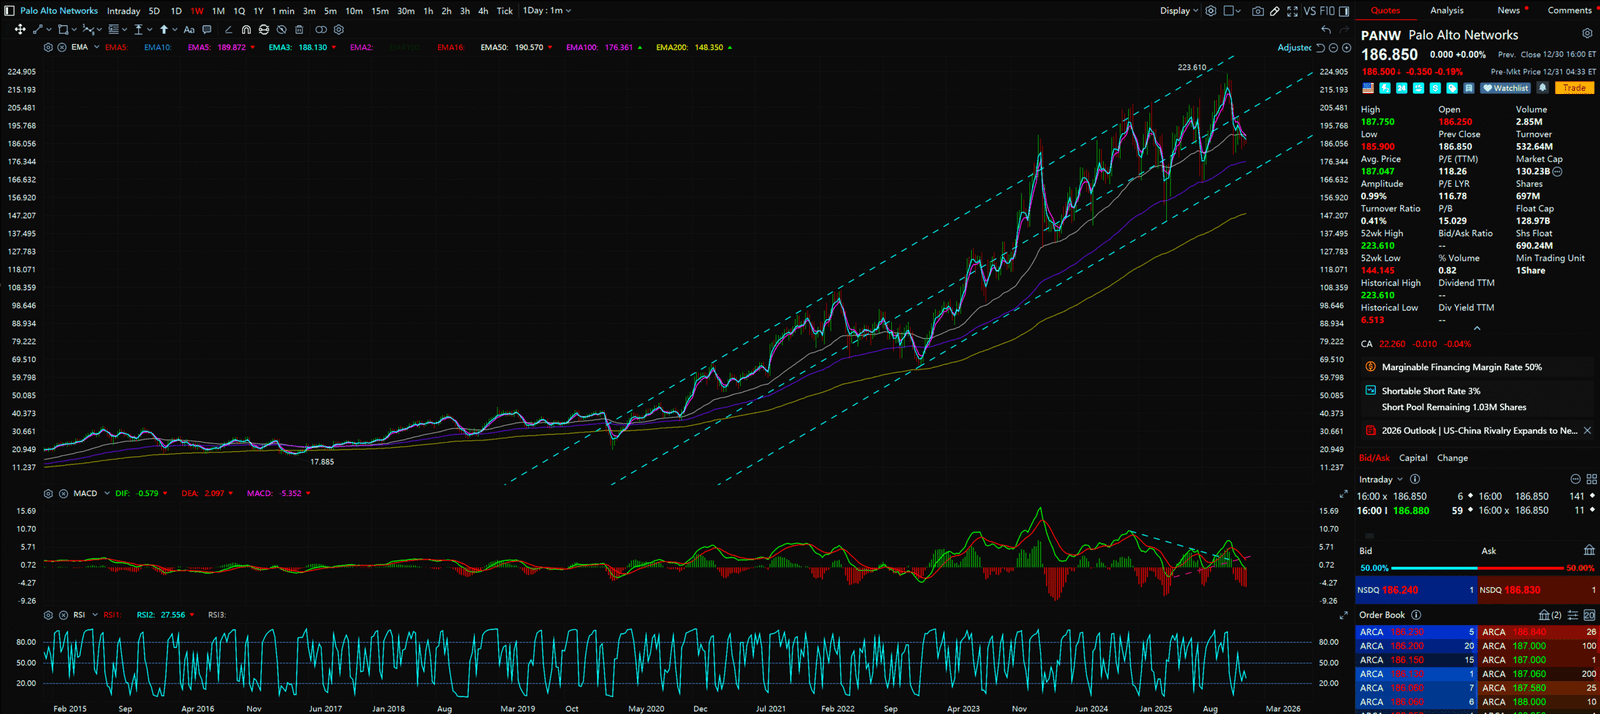Viewport: 1600px width, 714px height.
Task: Zoom in chart with plus icon
Action: 1346,48
